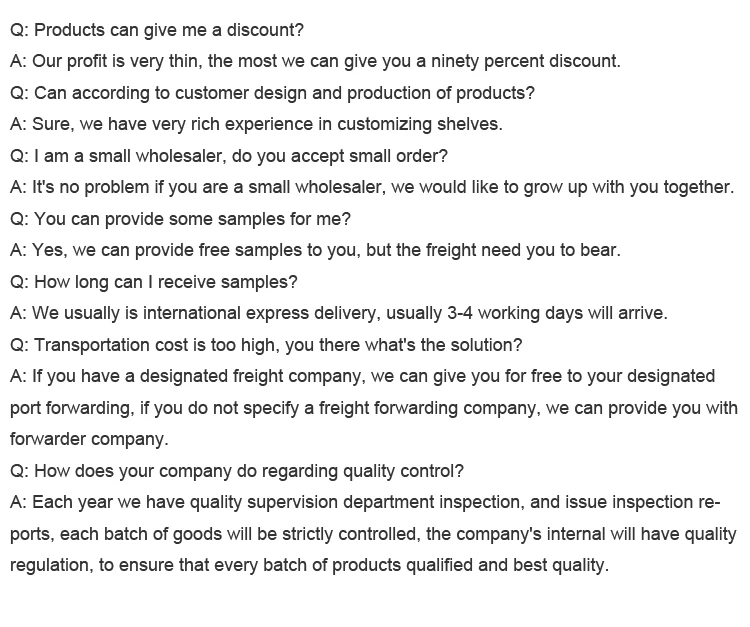Select the line starting "port forwarding, if you do not specify"
Image resolution: width=750 pixels, height=627 pixels.
[x=374, y=408]
